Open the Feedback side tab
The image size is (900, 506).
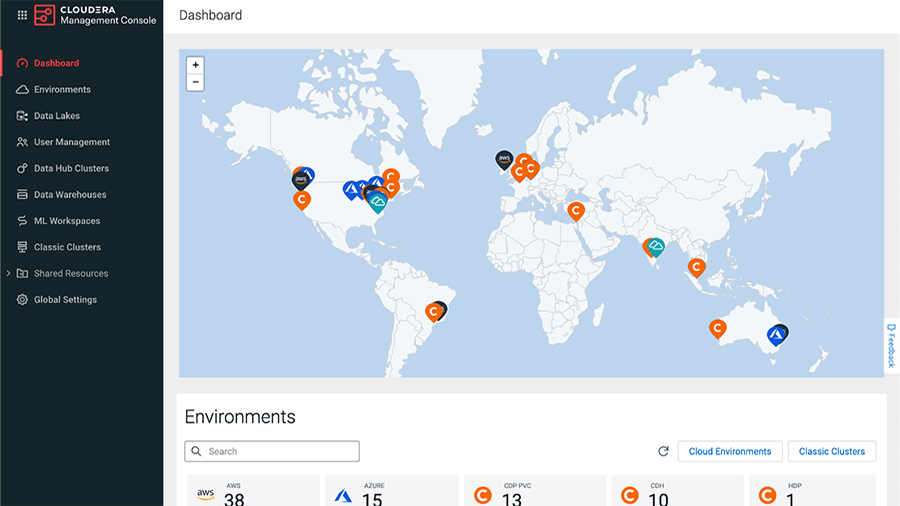891,346
